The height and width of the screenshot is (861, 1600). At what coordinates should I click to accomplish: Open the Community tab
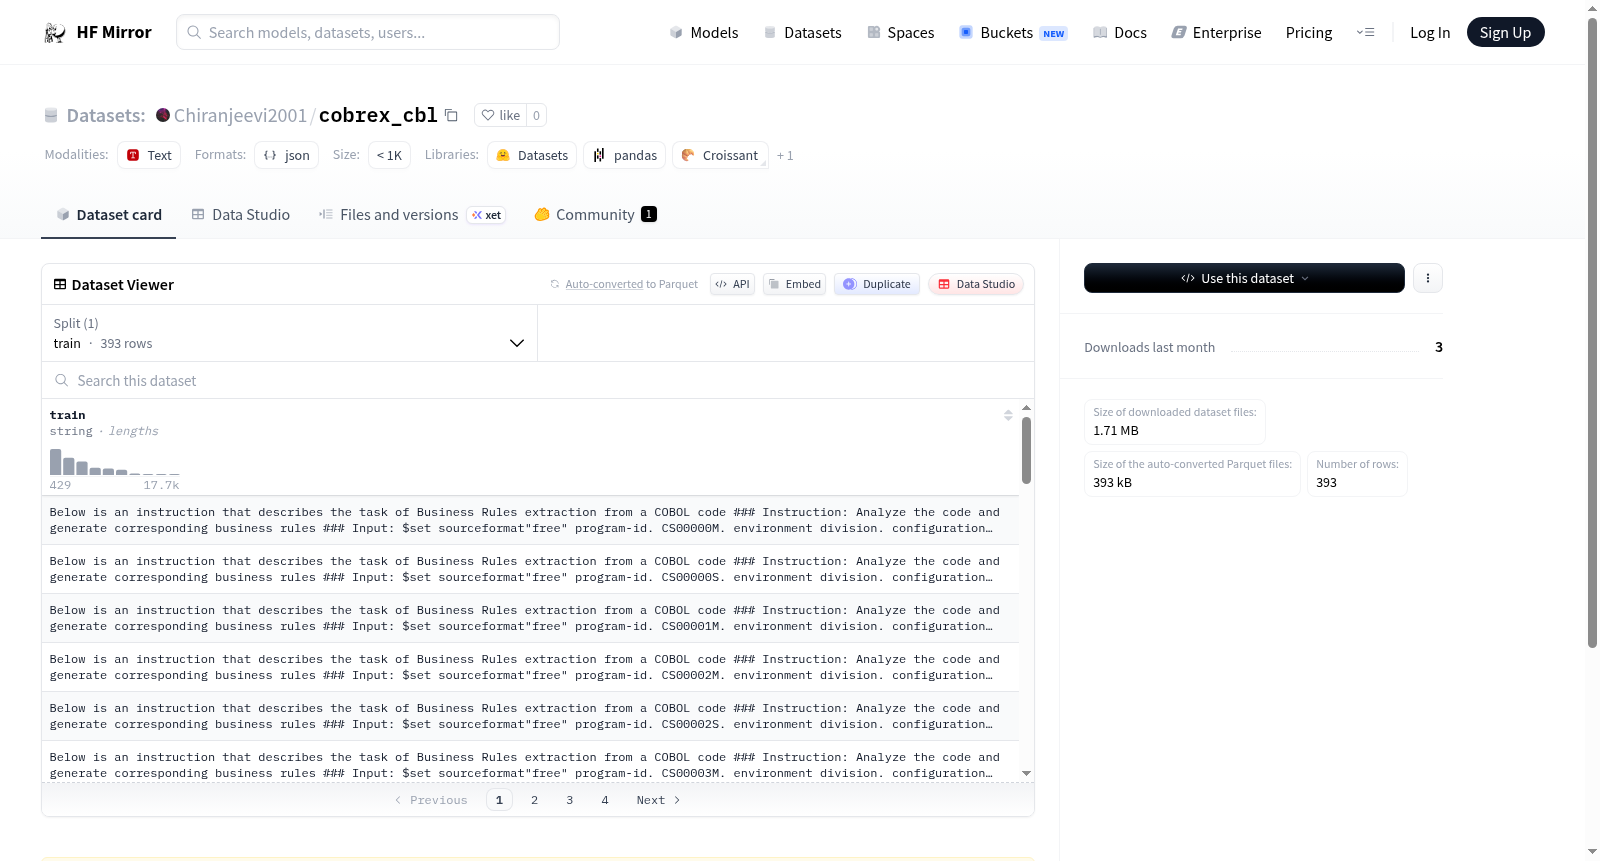595,215
